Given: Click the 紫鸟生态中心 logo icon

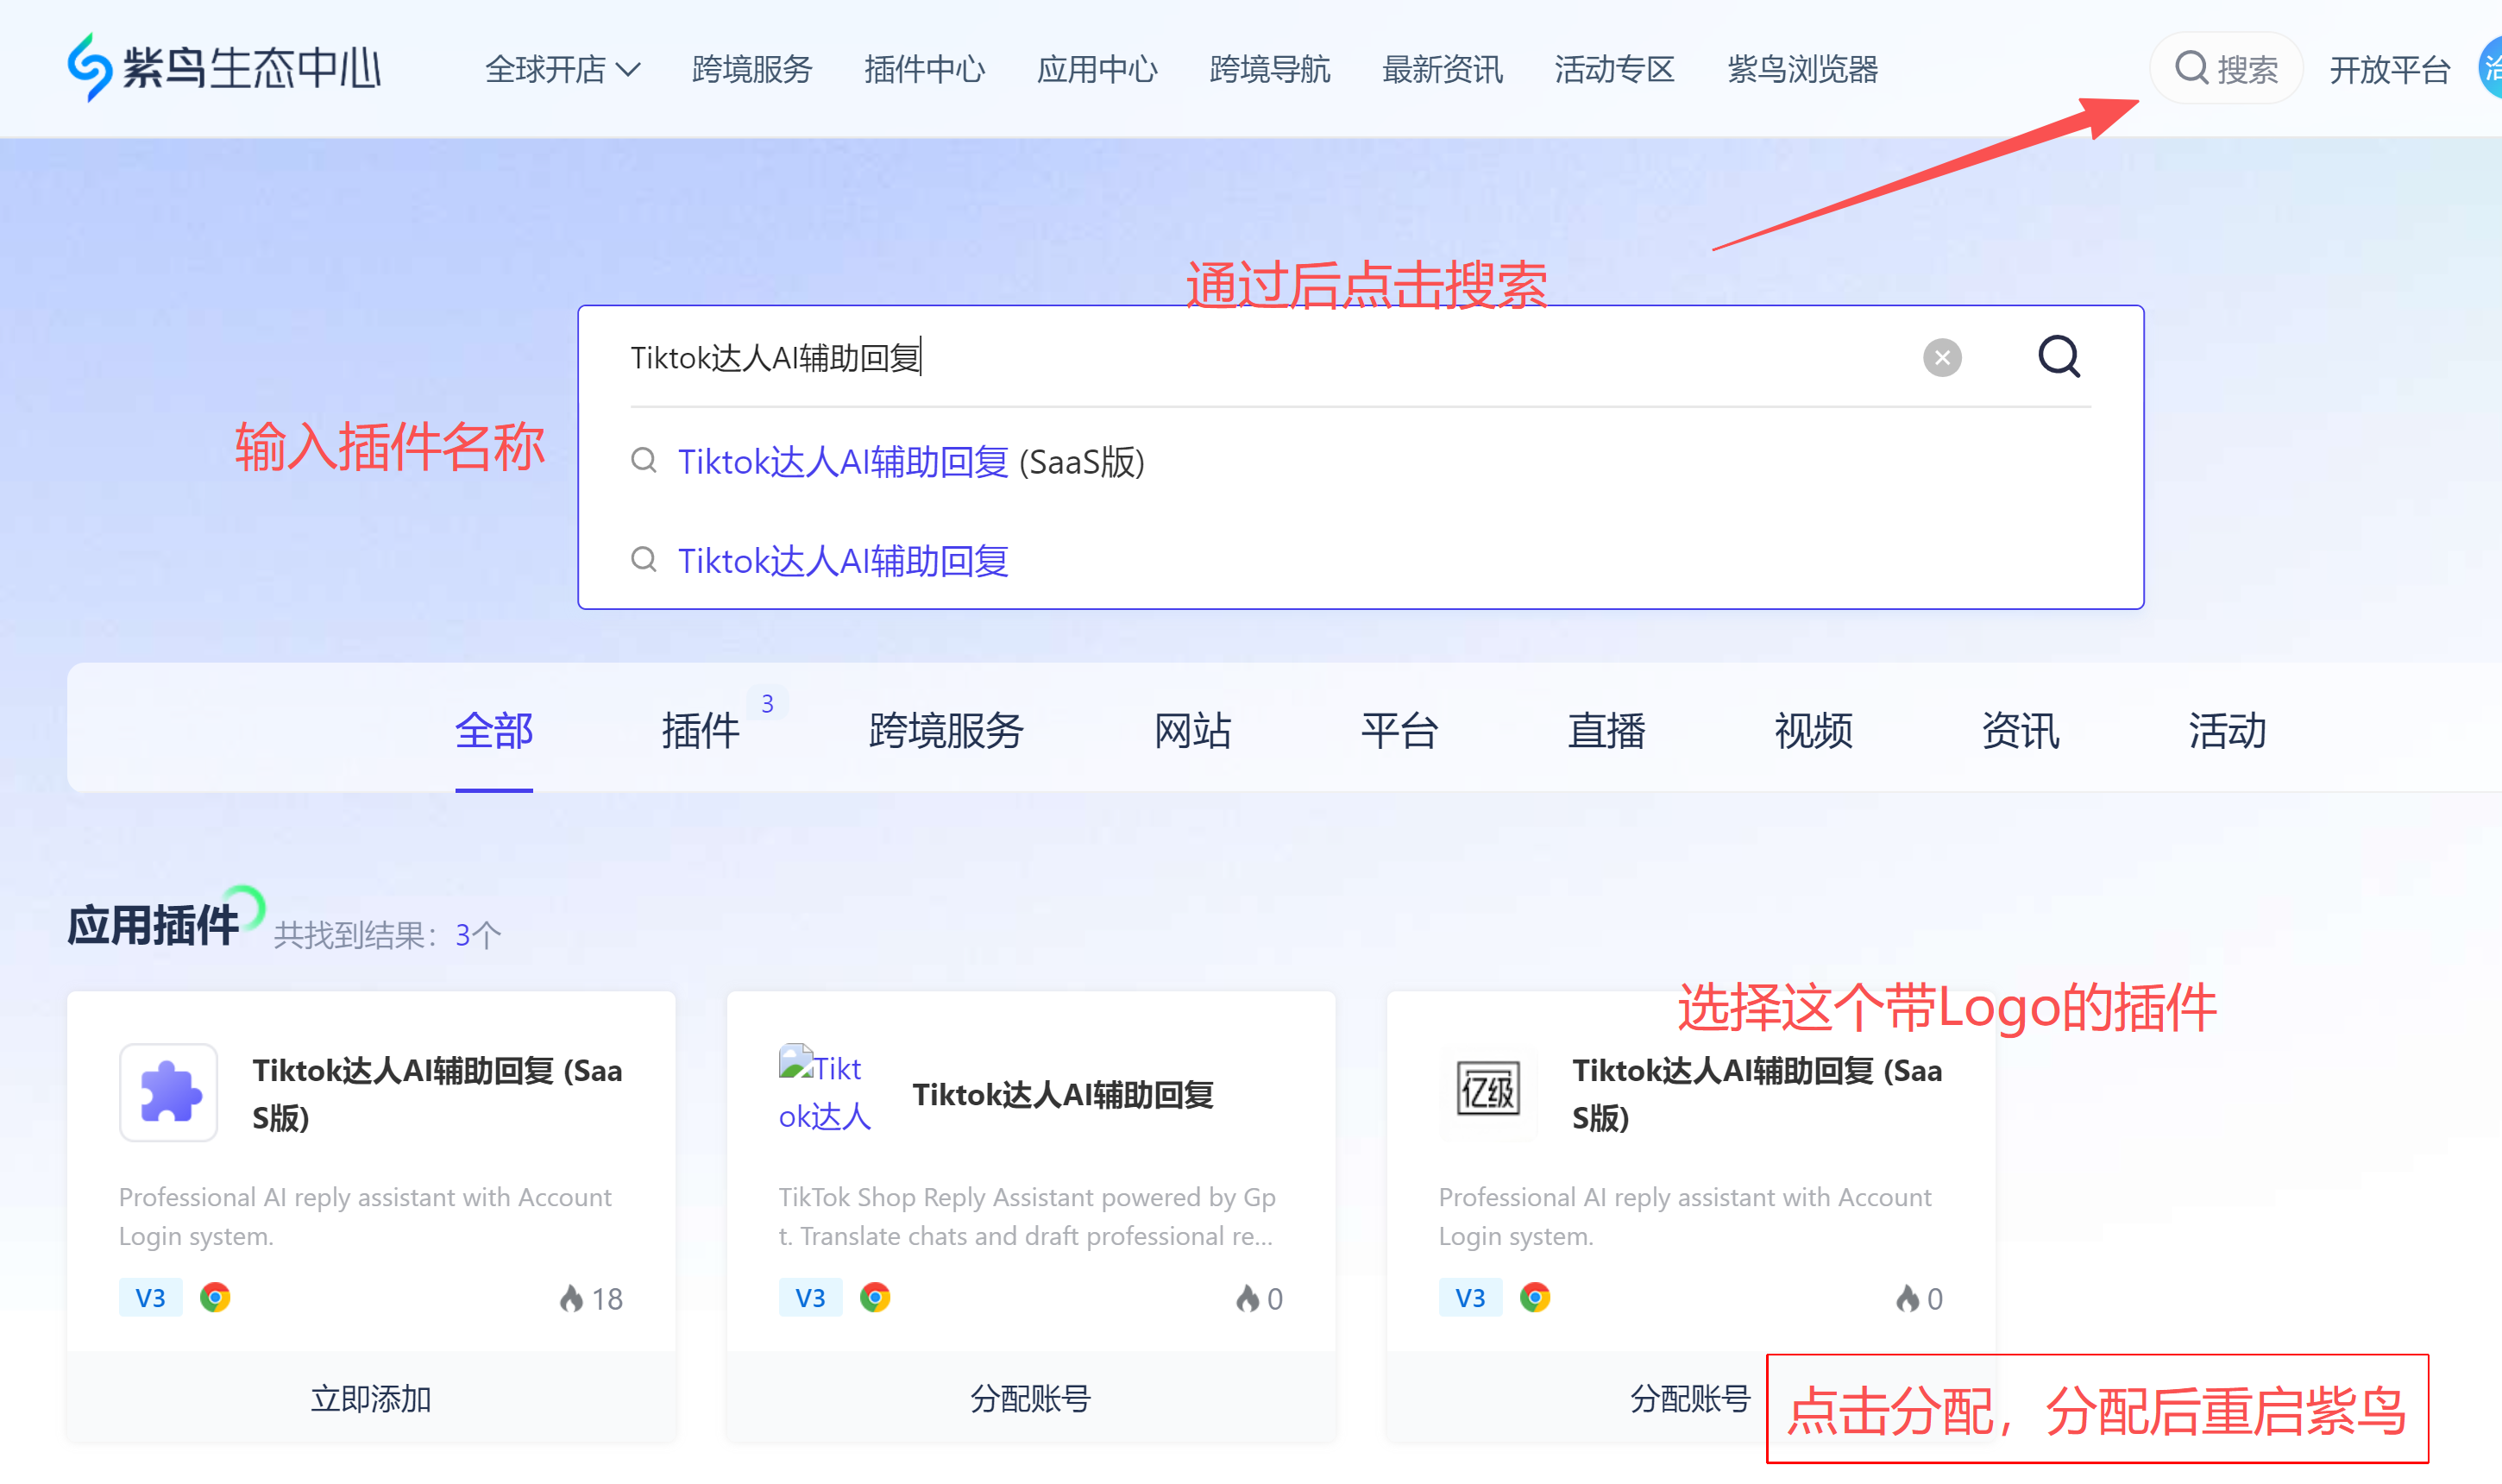Looking at the screenshot, I should click(89, 67).
